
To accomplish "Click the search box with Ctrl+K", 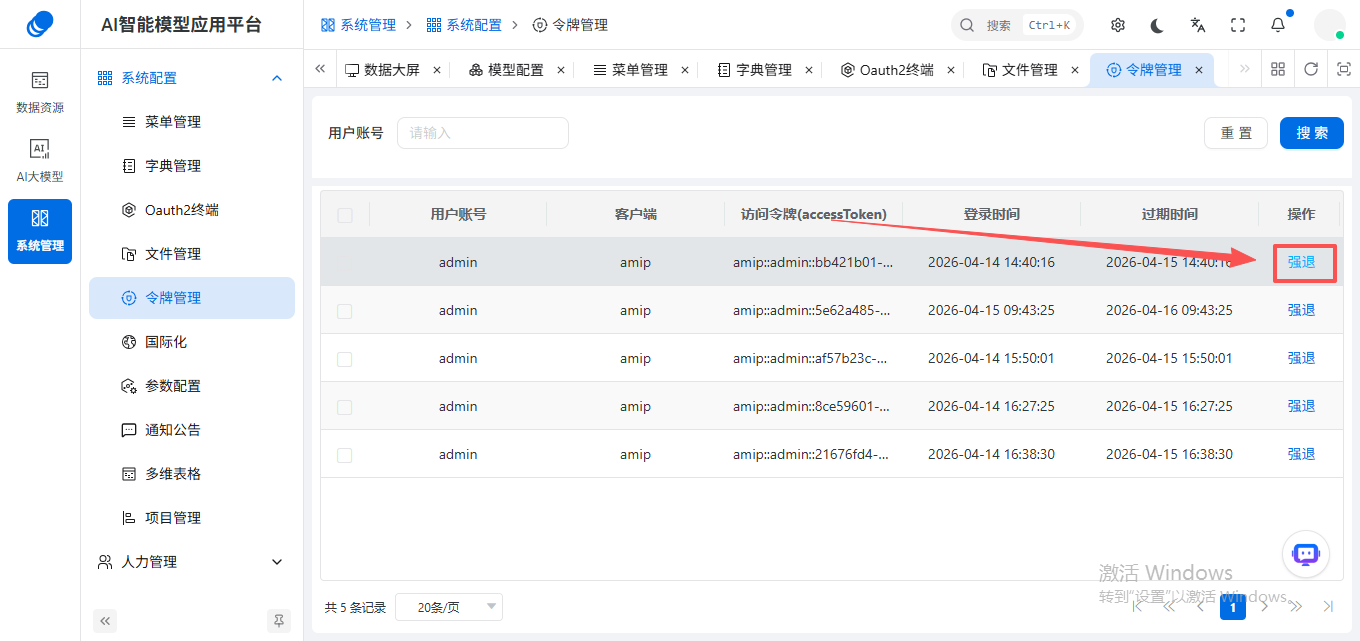I will [x=1017, y=25].
